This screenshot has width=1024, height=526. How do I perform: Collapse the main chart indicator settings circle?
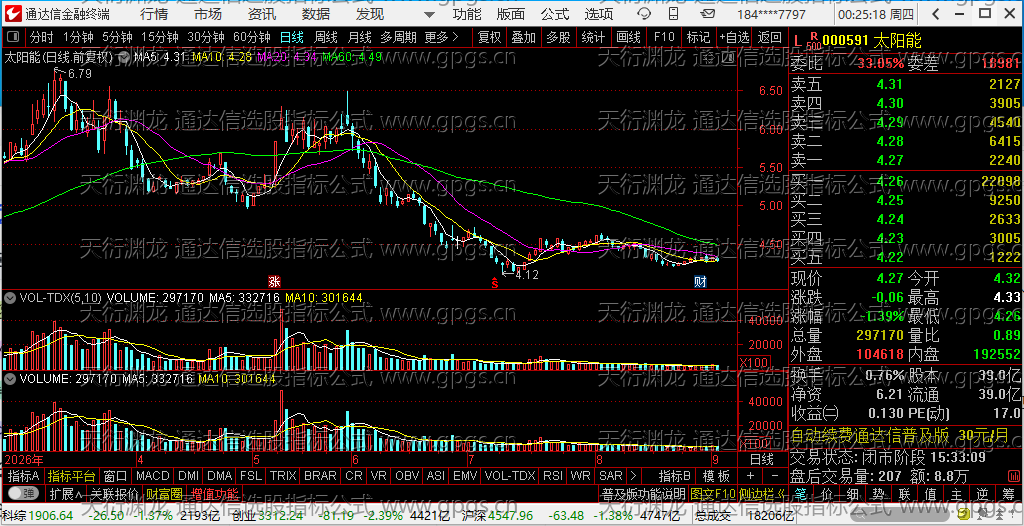click(x=125, y=58)
